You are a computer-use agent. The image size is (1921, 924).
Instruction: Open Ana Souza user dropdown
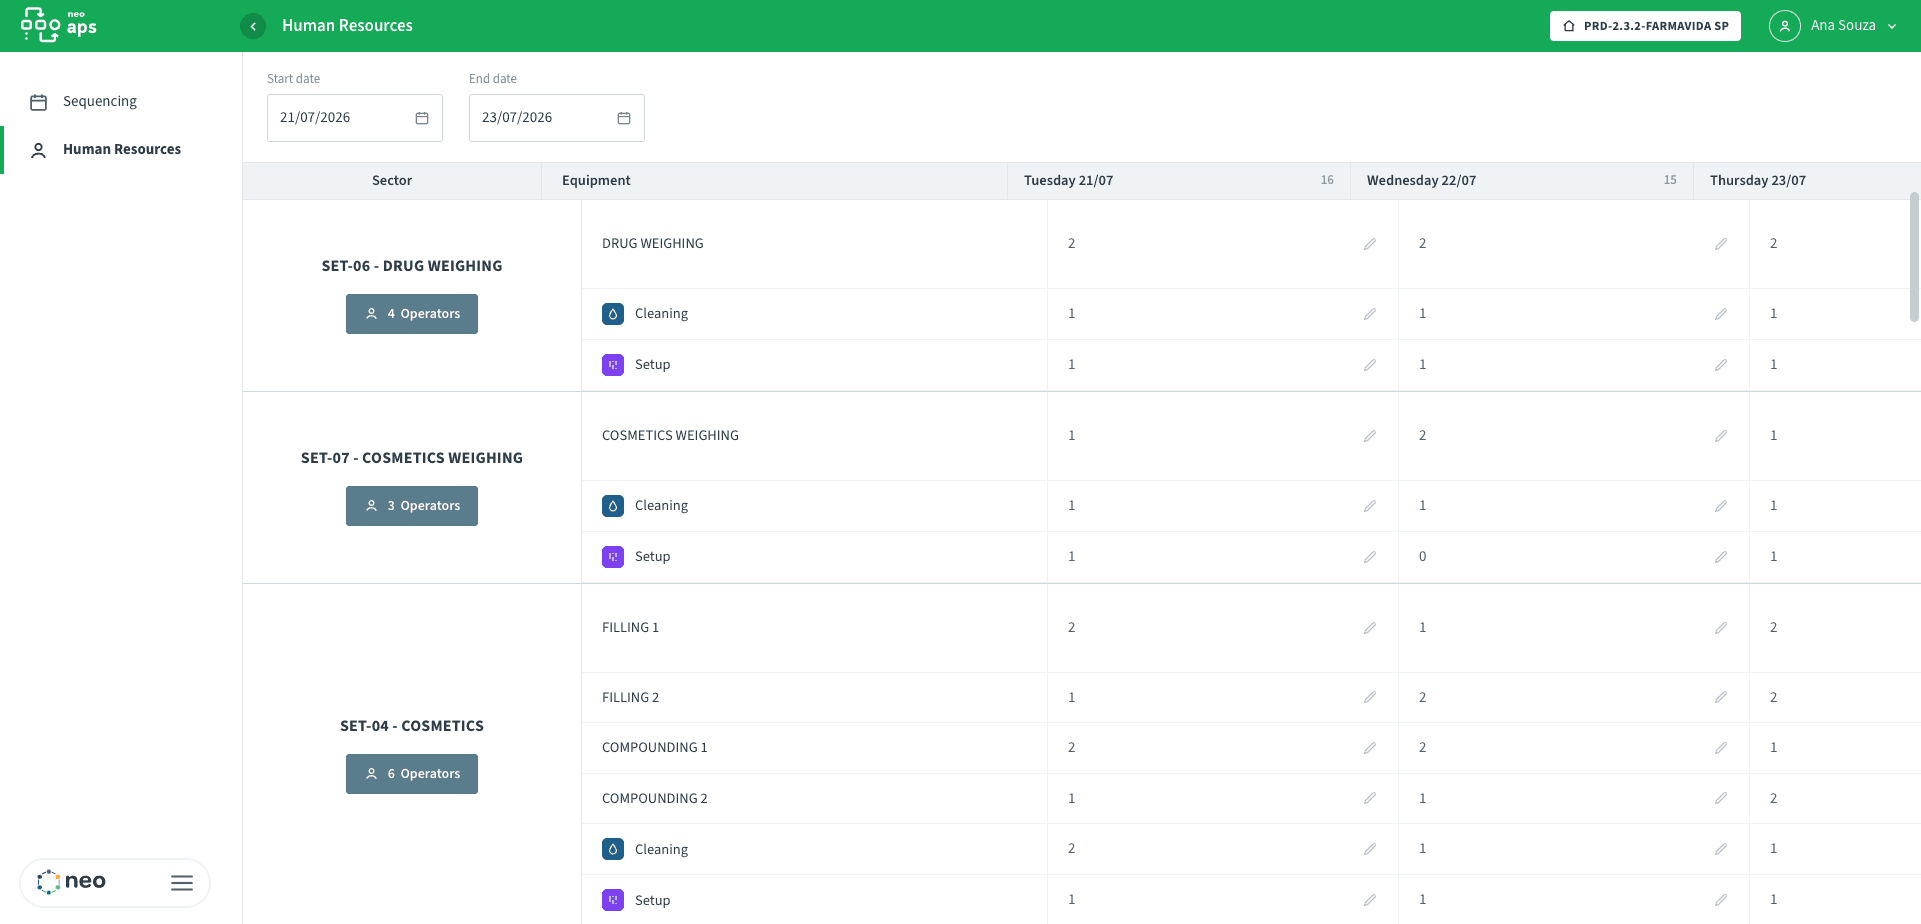(1833, 26)
